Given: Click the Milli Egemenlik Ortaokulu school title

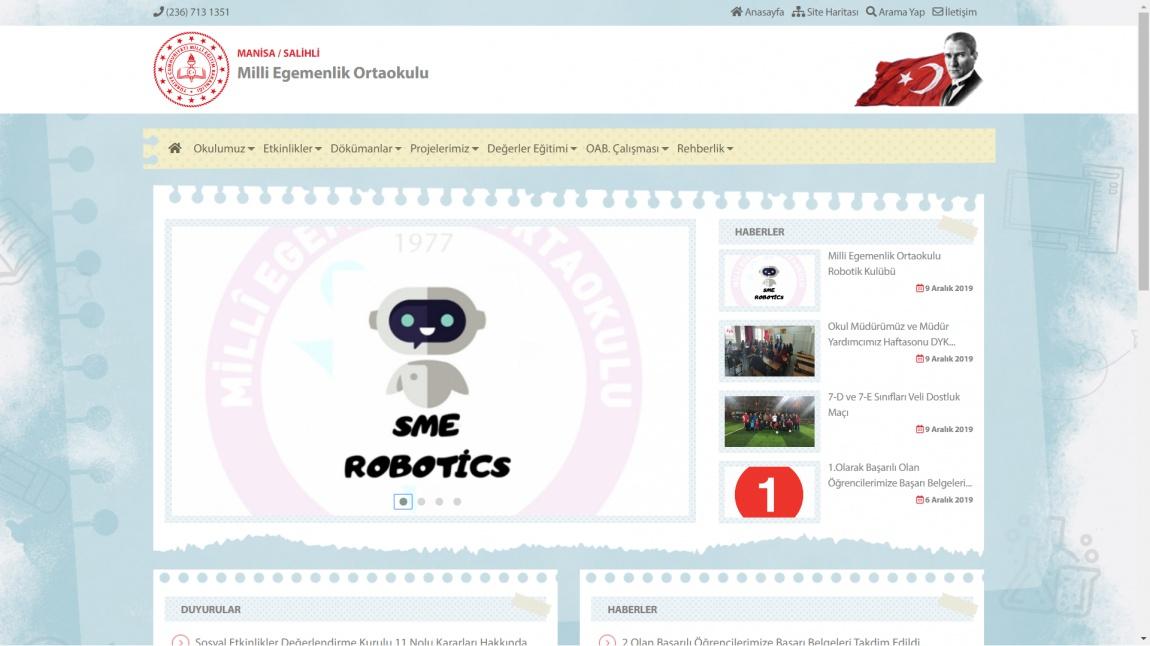Looking at the screenshot, I should tap(333, 73).
